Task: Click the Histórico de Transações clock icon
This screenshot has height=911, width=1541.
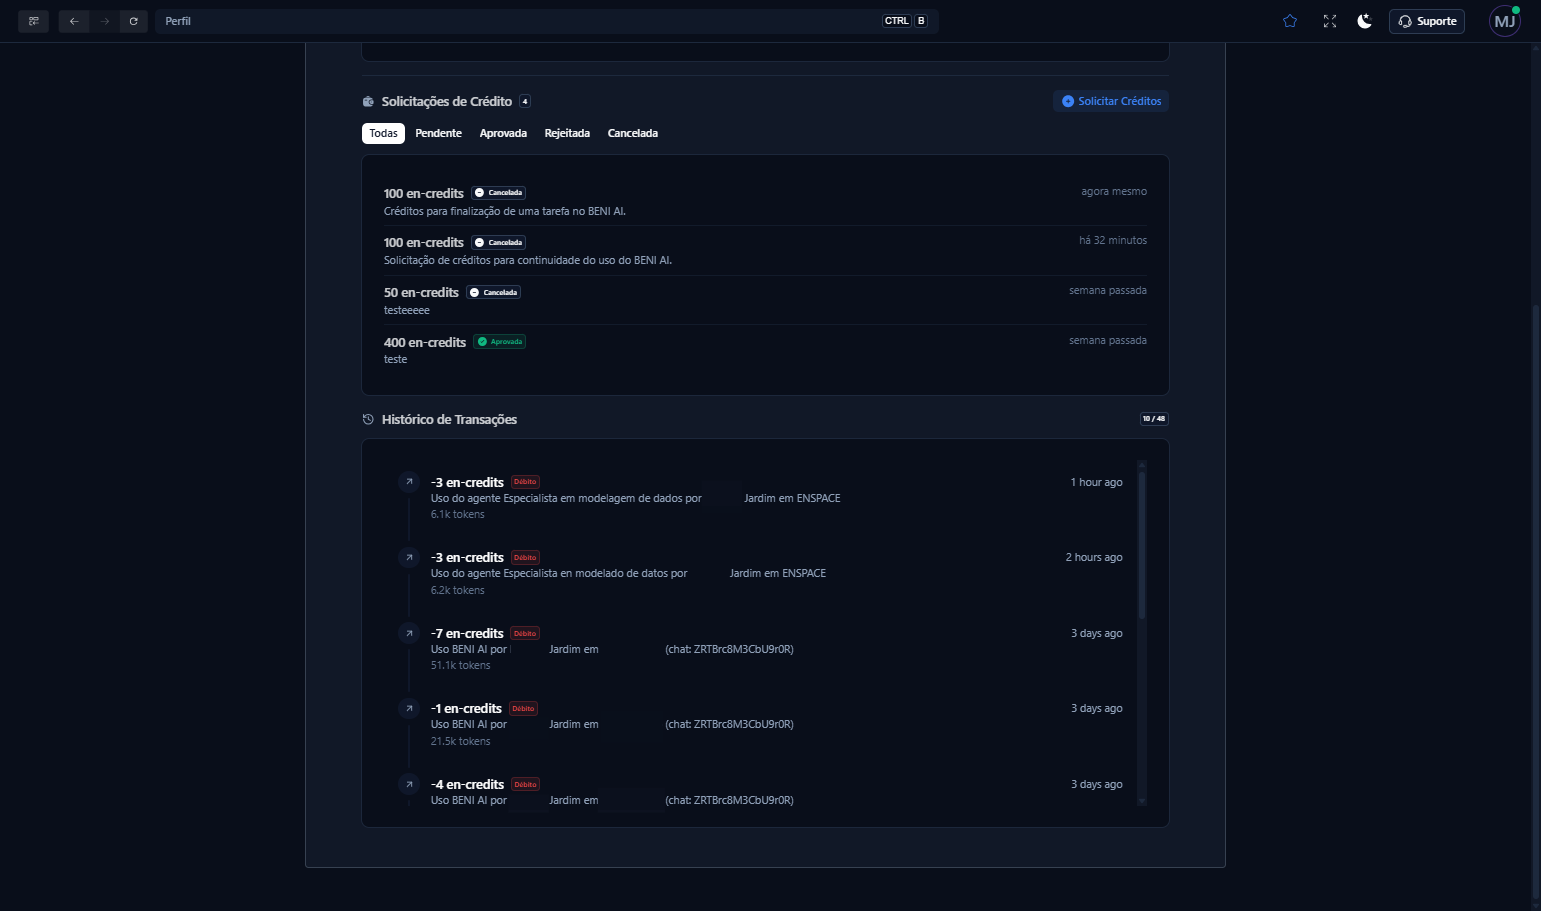Action: tap(368, 419)
